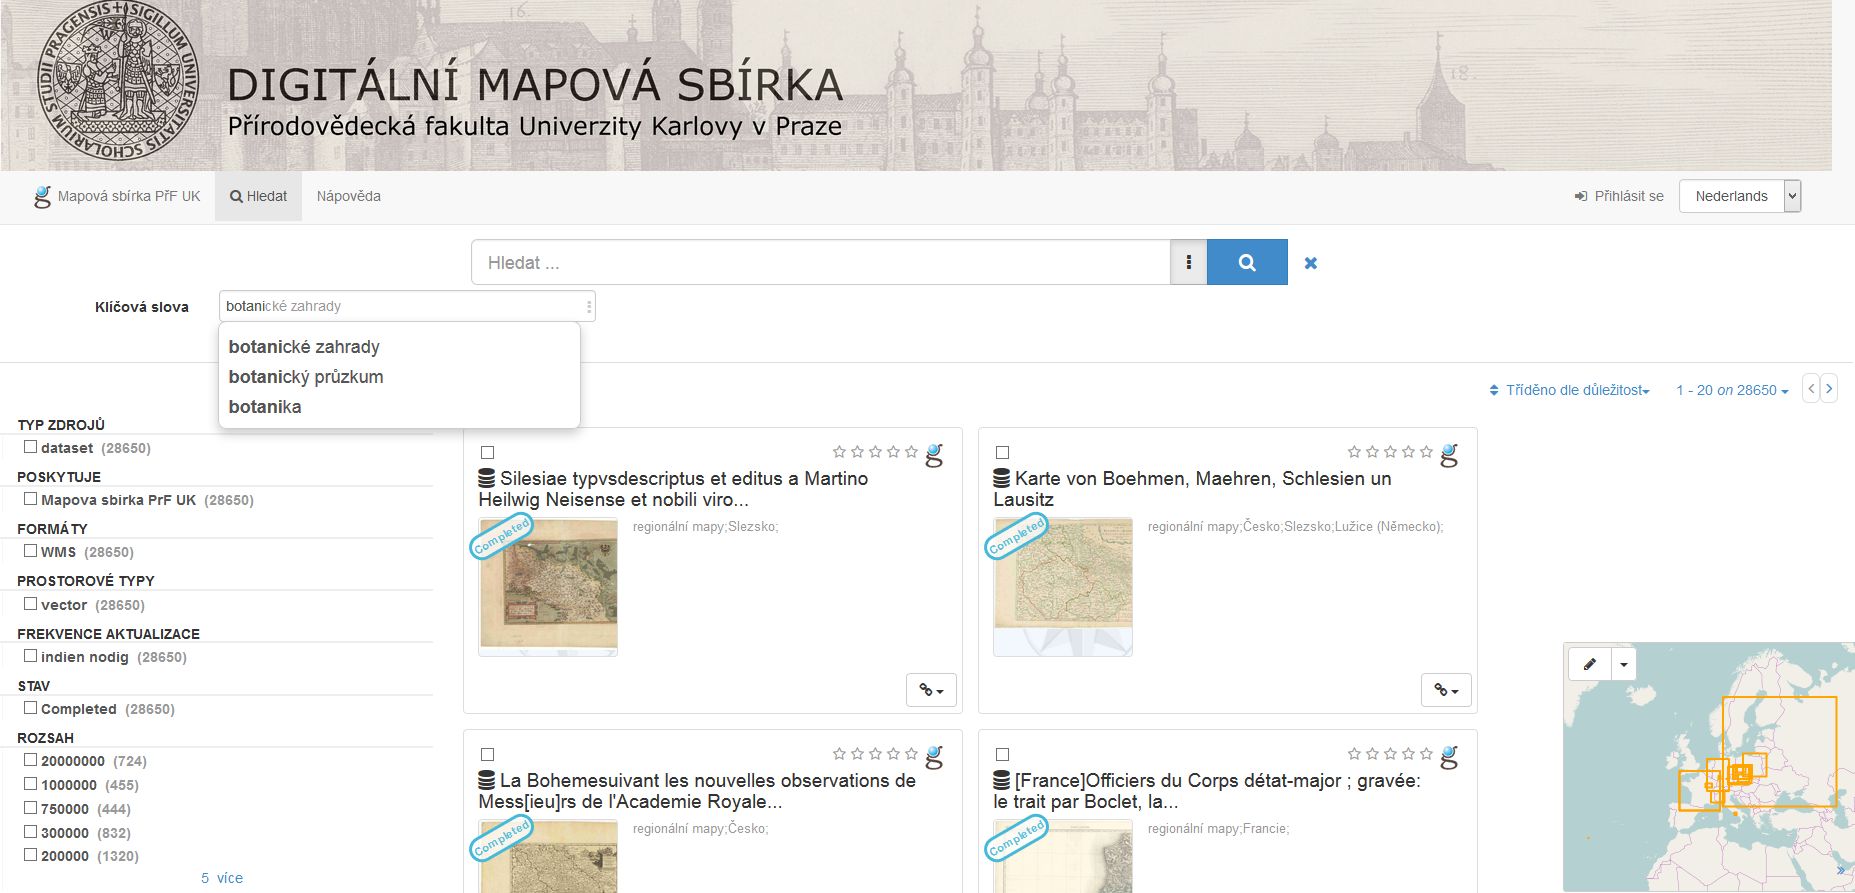Open links dropdown on Silesiae typvsdescriptus card
Viewport: 1855px width, 893px height.
click(931, 690)
